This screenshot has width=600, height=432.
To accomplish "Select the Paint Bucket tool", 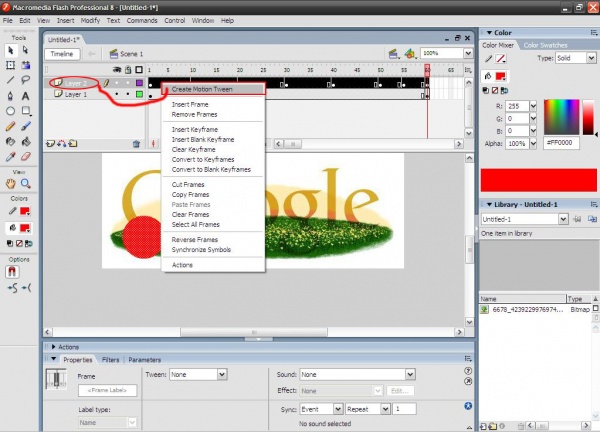I will tap(26, 141).
